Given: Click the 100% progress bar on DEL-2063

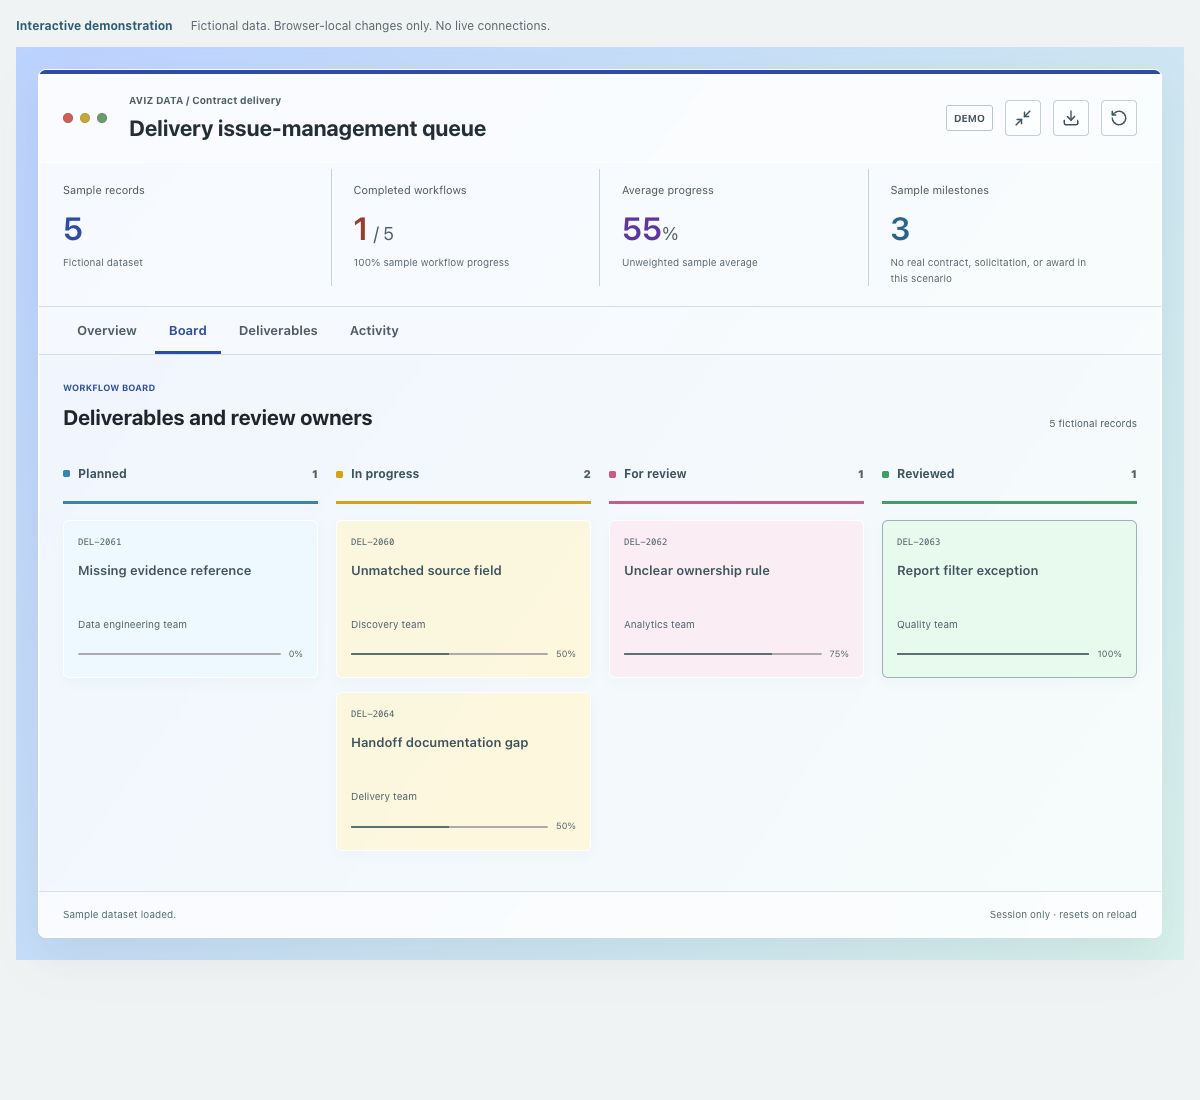Looking at the screenshot, I should (993, 654).
